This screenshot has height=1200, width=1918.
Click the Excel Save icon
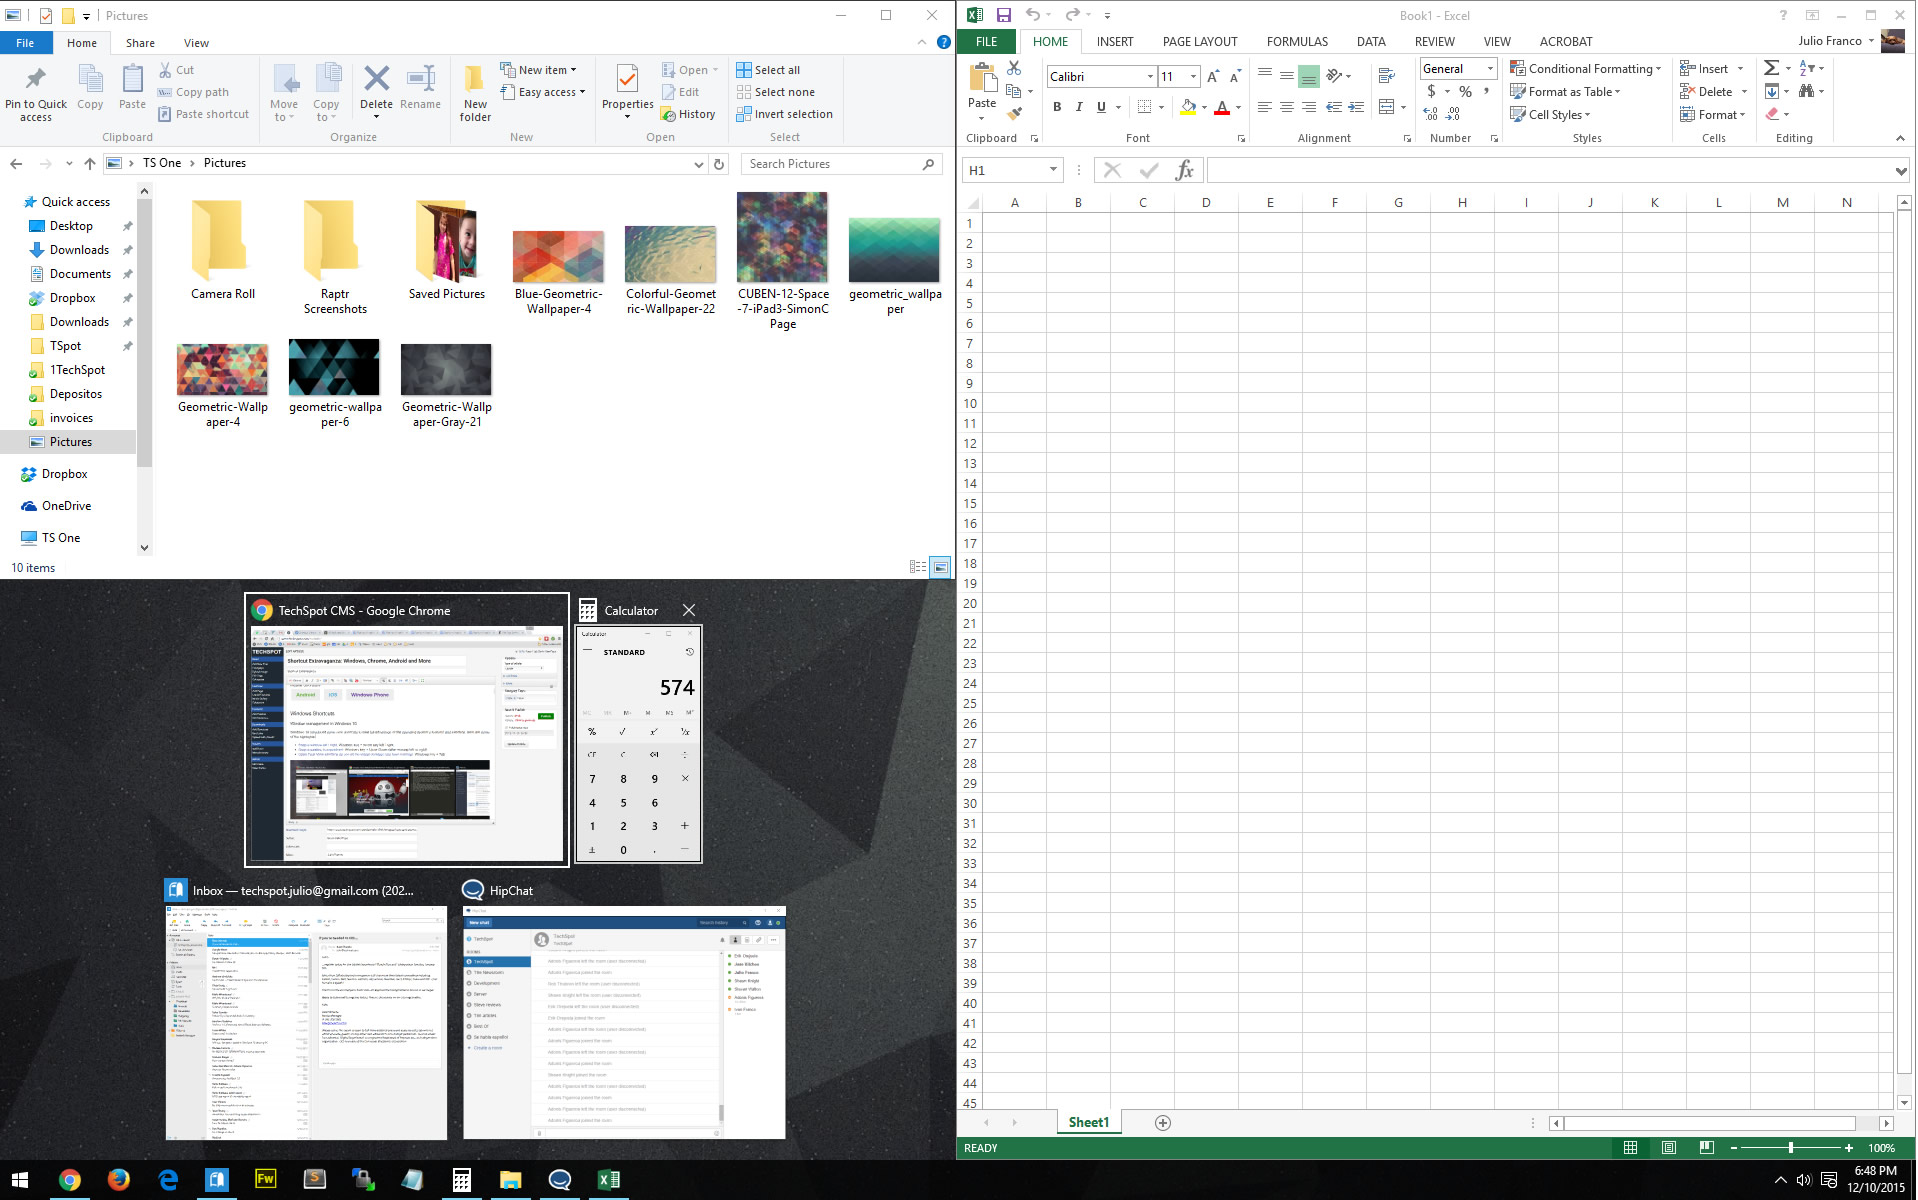pyautogui.click(x=1003, y=15)
